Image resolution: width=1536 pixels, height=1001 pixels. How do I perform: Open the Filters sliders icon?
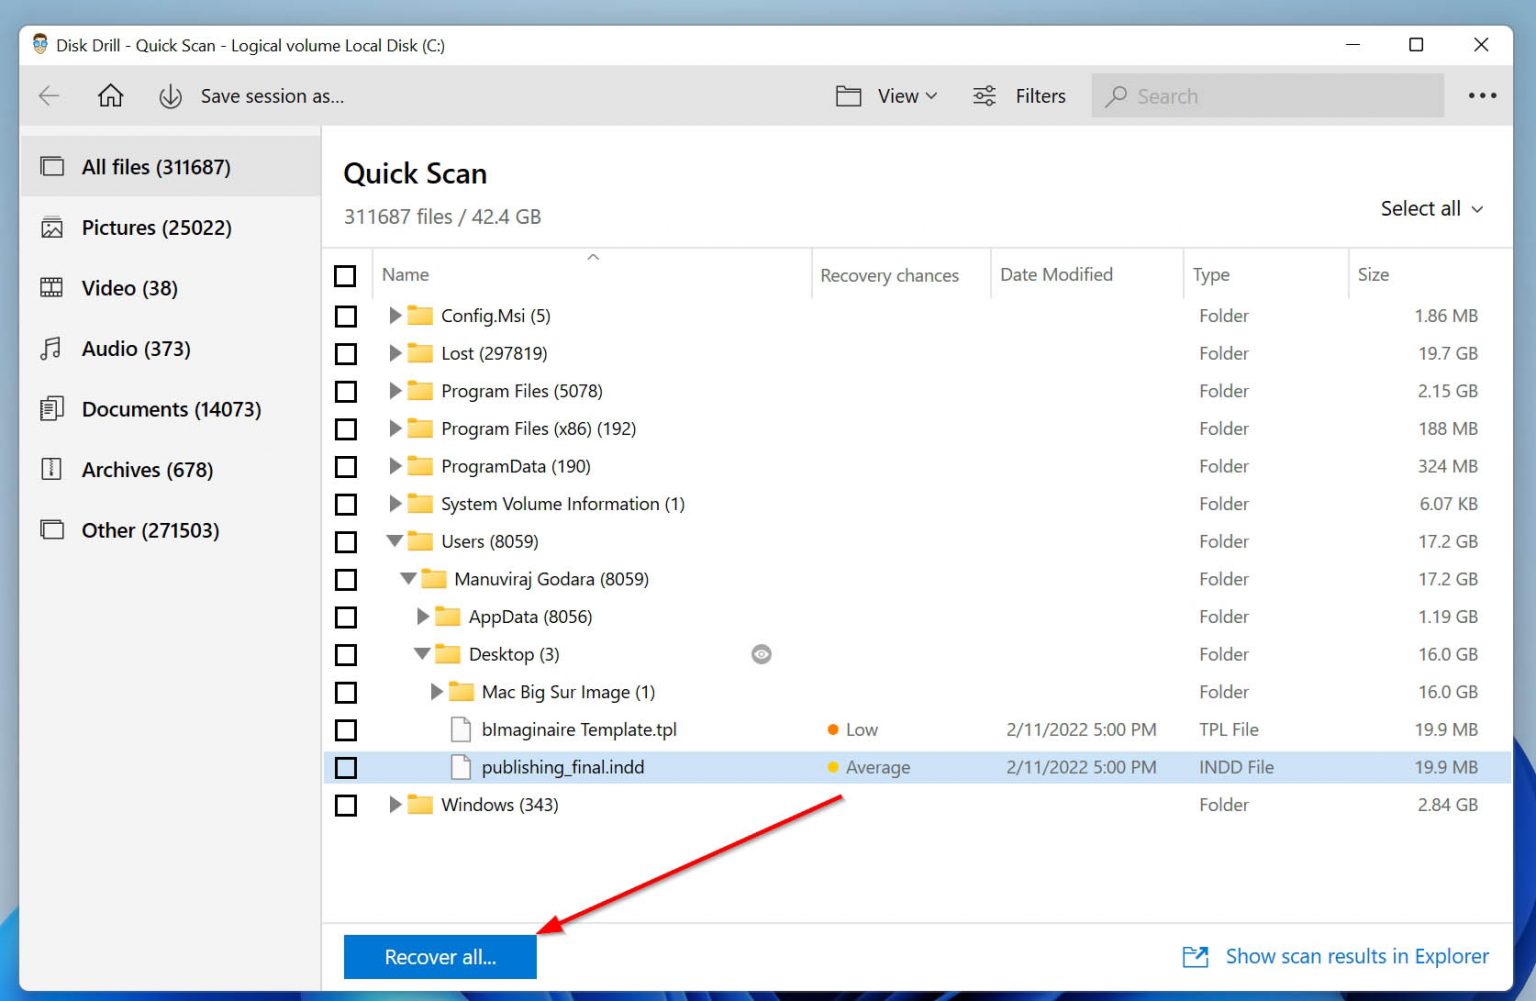click(x=984, y=96)
